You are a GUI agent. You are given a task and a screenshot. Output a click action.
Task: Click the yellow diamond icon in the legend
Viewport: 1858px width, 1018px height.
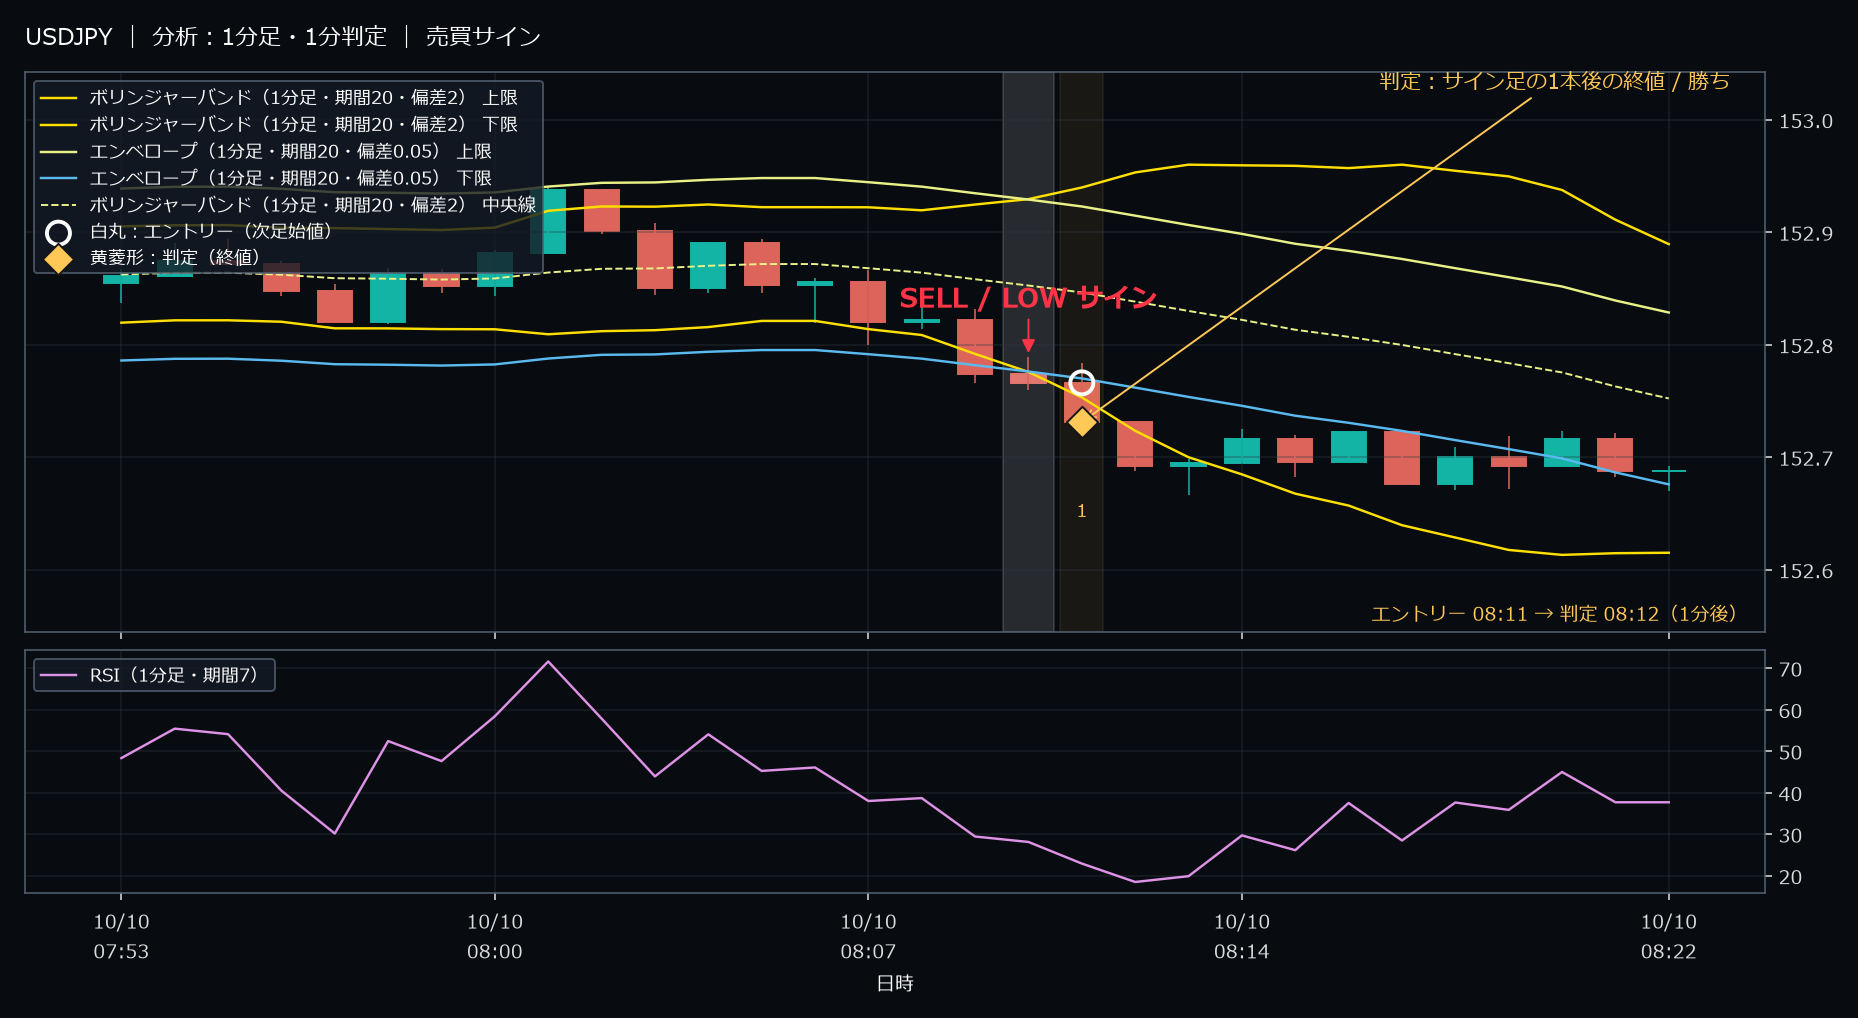pyautogui.click(x=59, y=259)
